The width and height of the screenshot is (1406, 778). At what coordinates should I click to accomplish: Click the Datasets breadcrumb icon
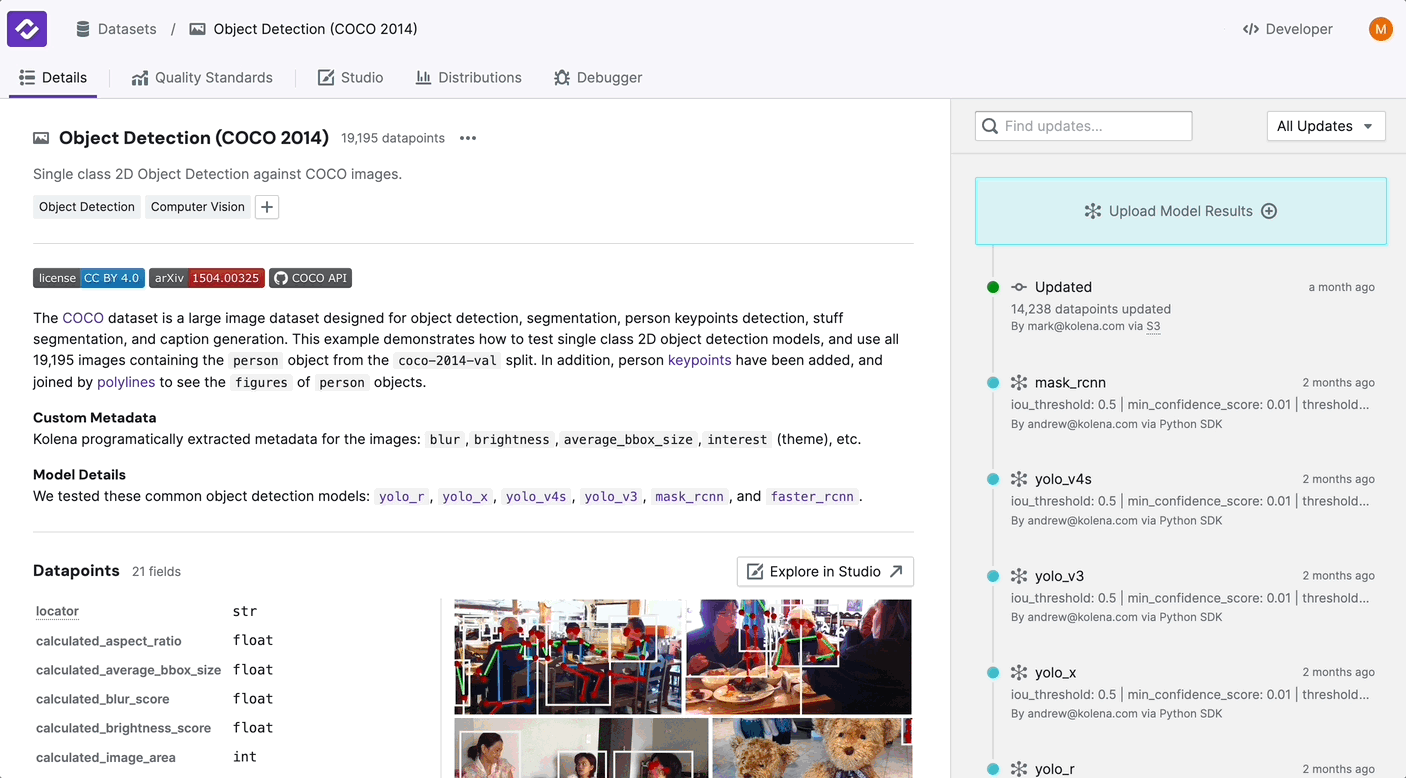coord(82,28)
